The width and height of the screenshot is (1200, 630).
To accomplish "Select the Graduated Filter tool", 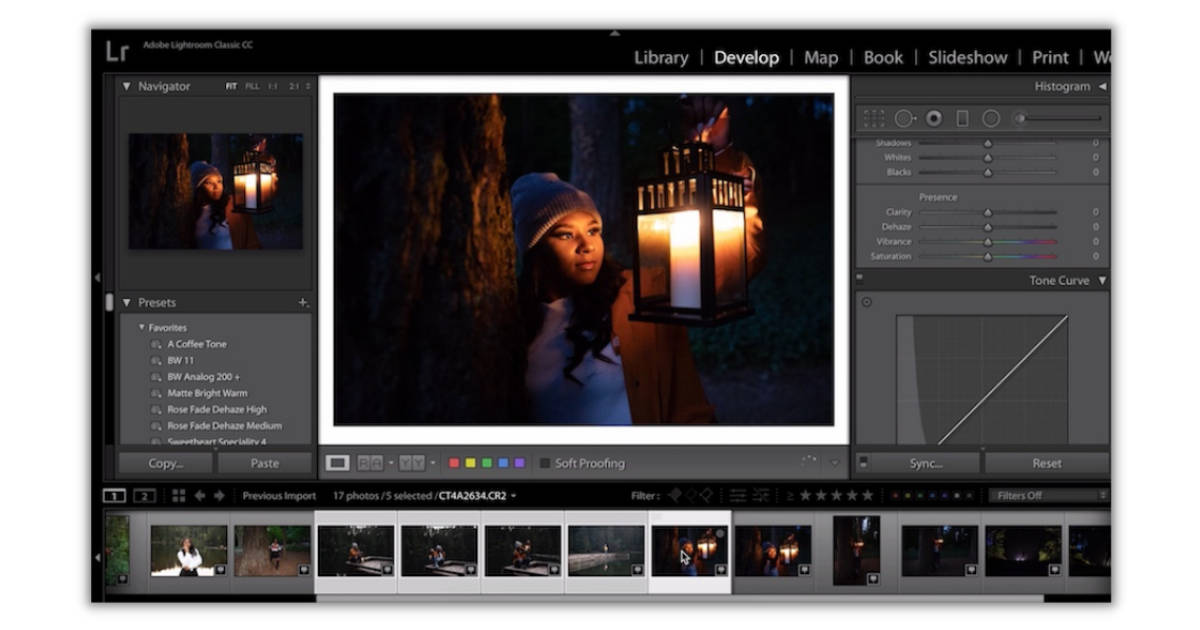I will pos(962,119).
